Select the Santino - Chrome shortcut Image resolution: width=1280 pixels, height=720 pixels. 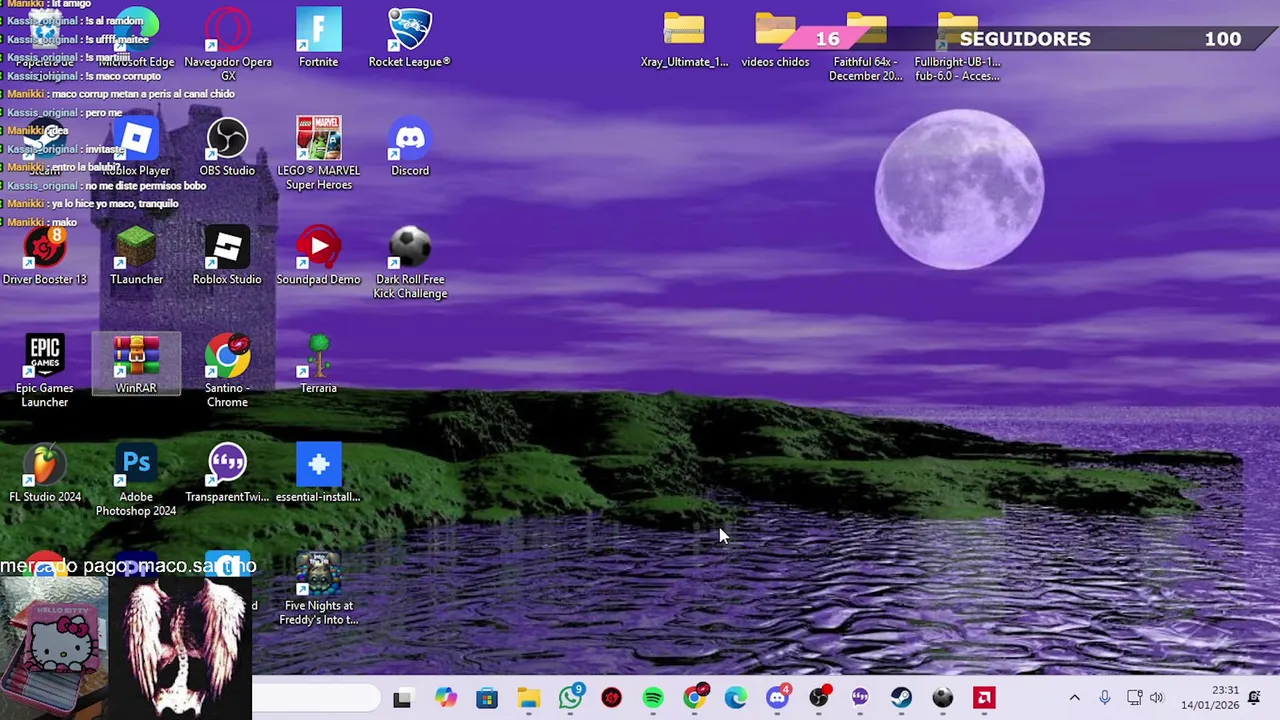coord(227,372)
